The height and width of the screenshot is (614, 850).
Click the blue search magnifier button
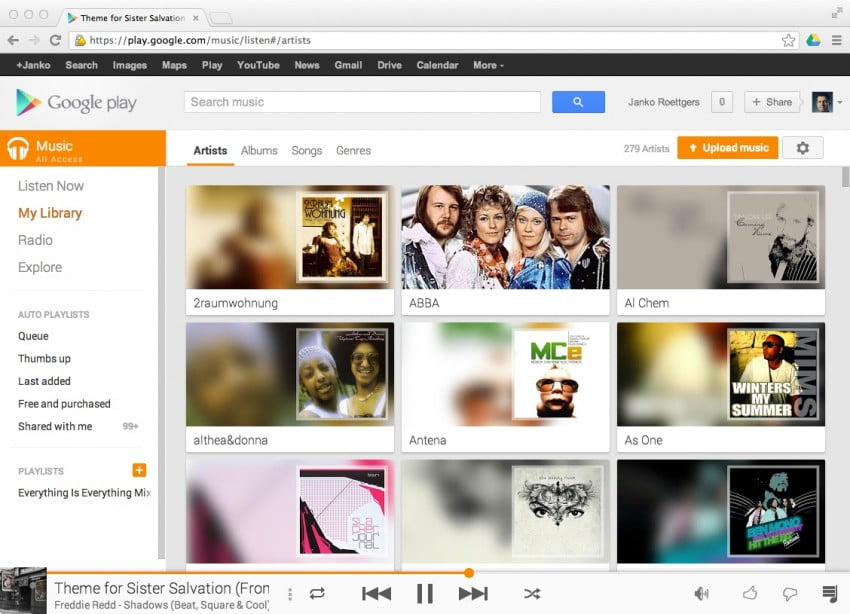tap(578, 102)
